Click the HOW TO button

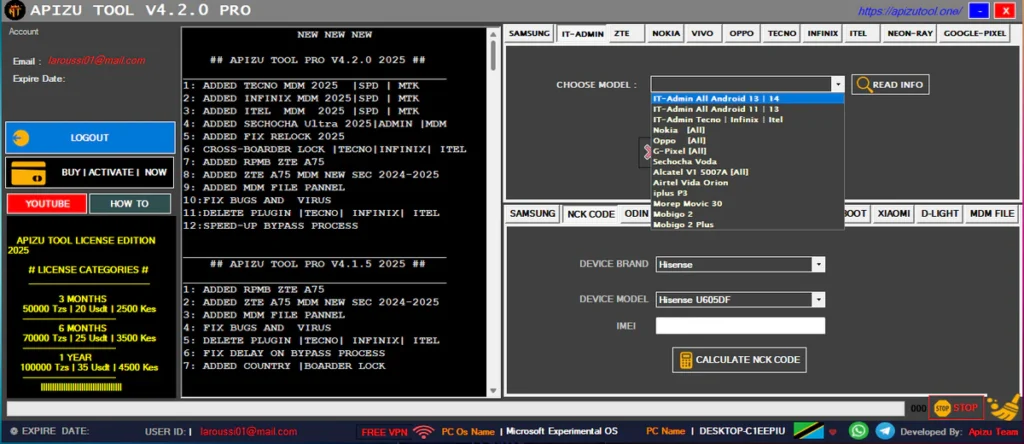coord(130,204)
